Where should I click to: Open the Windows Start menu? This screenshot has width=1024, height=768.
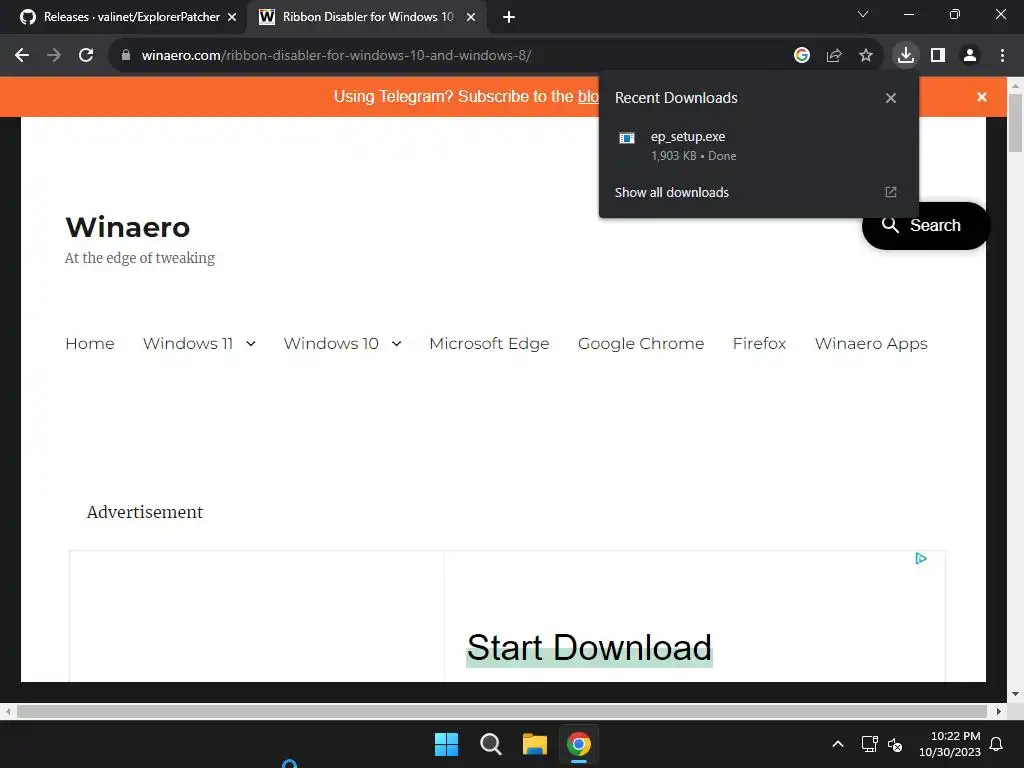pos(447,744)
